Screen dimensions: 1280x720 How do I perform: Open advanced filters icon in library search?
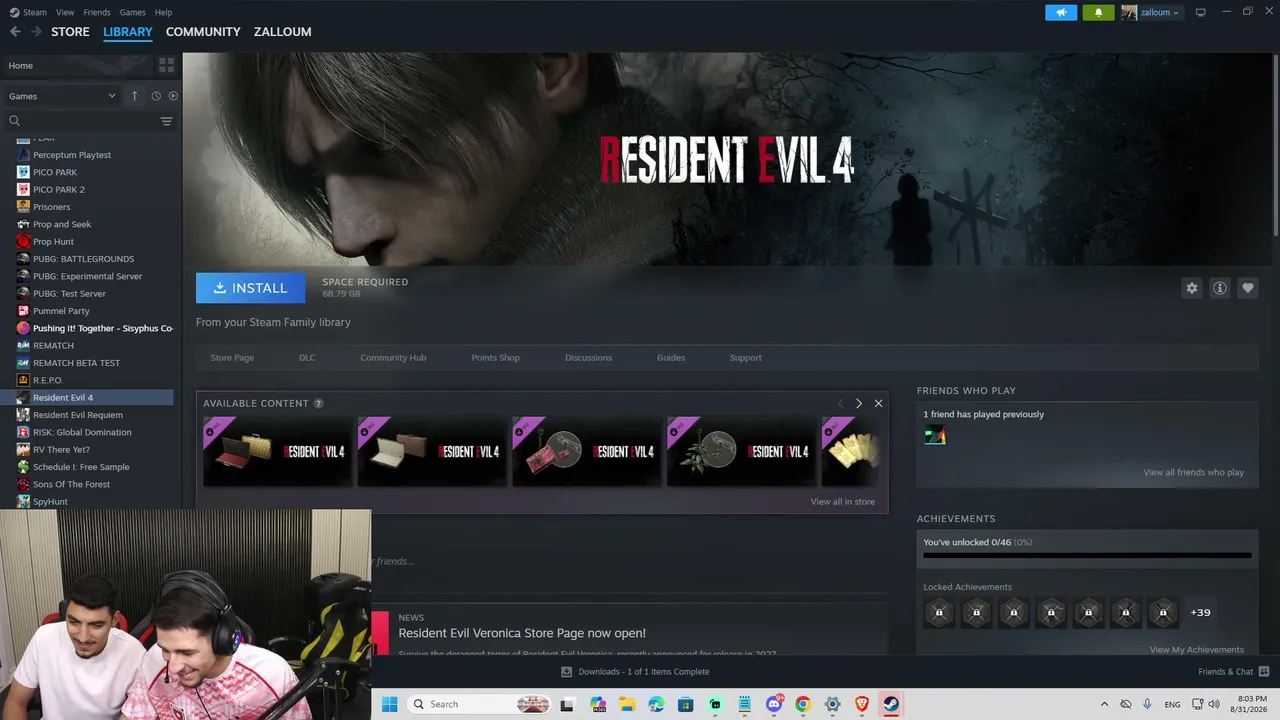tap(166, 121)
